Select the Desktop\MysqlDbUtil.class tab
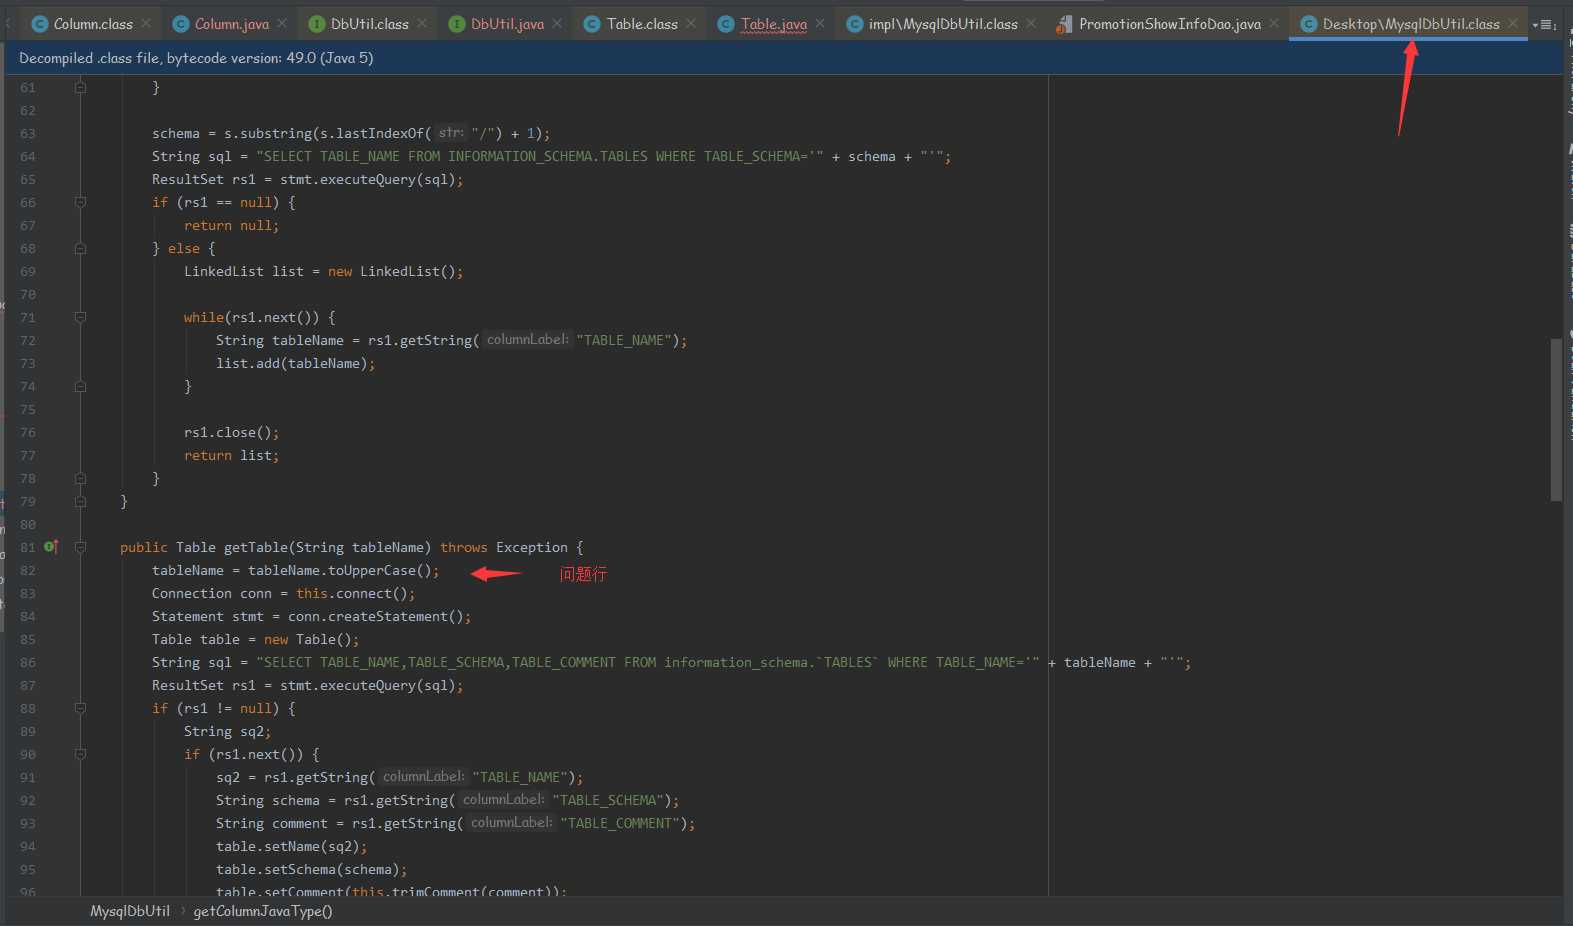1573x926 pixels. tap(1411, 24)
